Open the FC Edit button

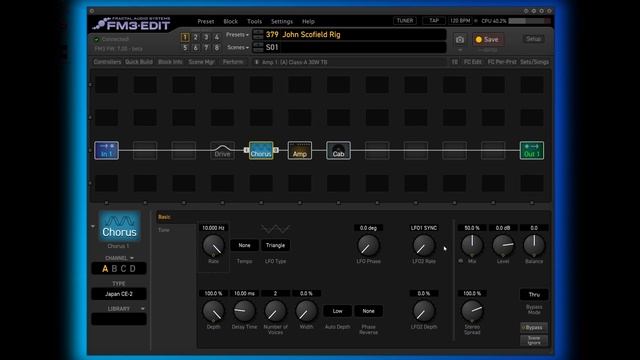pos(473,62)
